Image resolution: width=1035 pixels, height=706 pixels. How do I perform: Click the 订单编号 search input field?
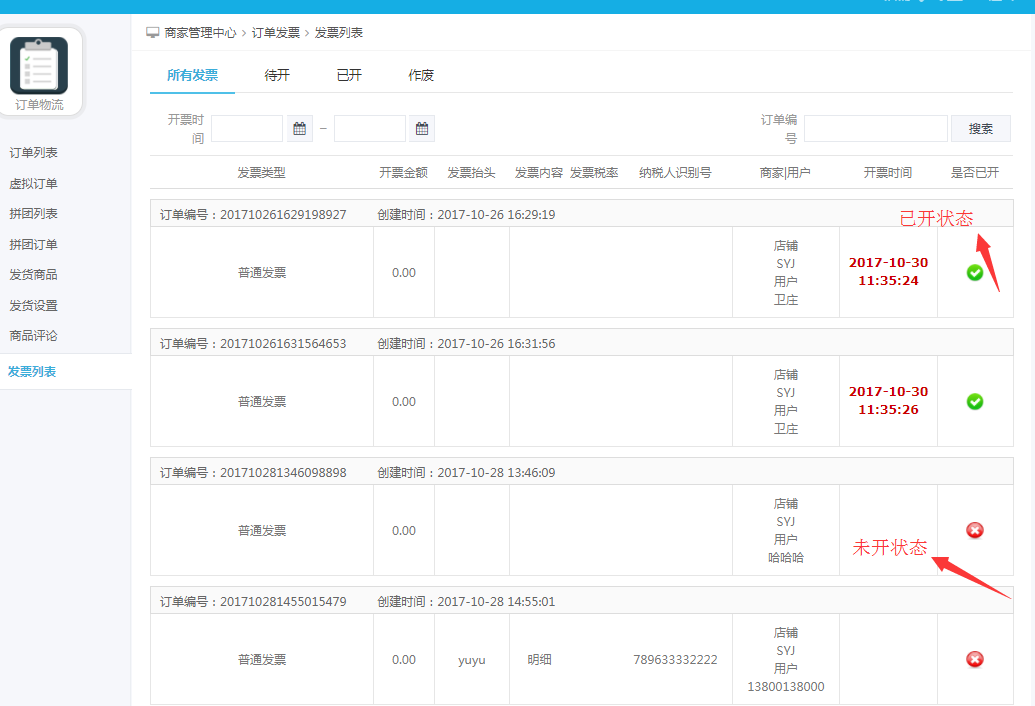tap(875, 129)
